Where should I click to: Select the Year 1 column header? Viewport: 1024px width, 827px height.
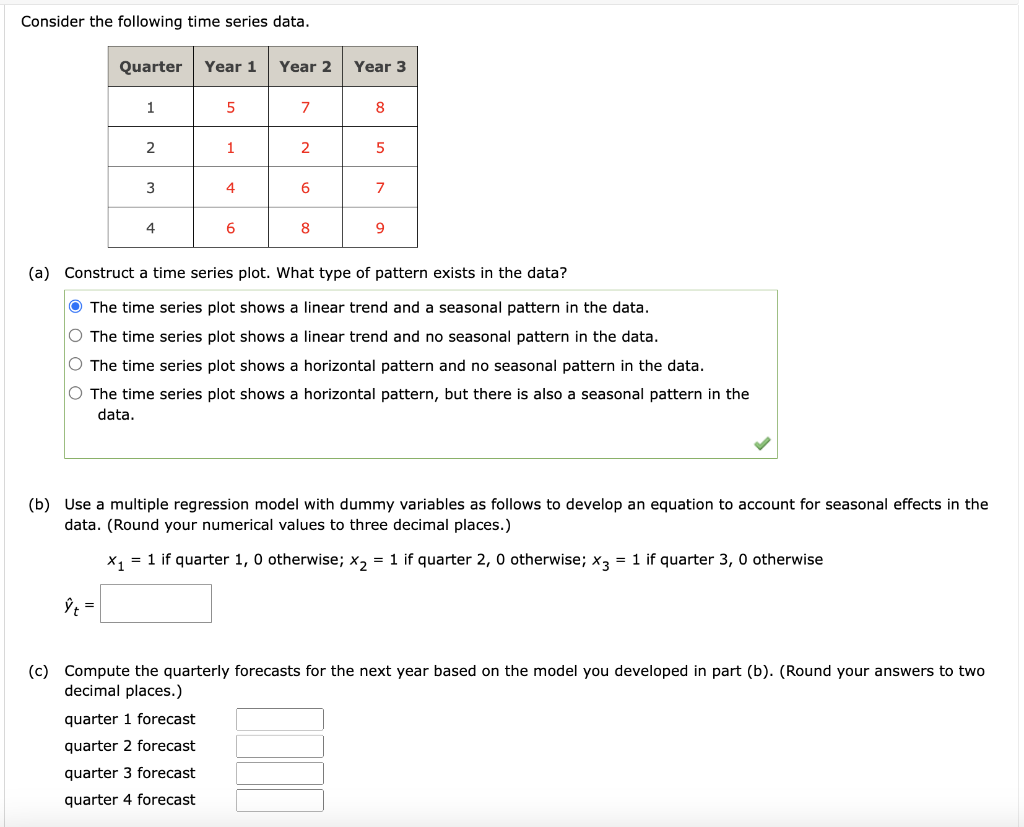pyautogui.click(x=230, y=66)
